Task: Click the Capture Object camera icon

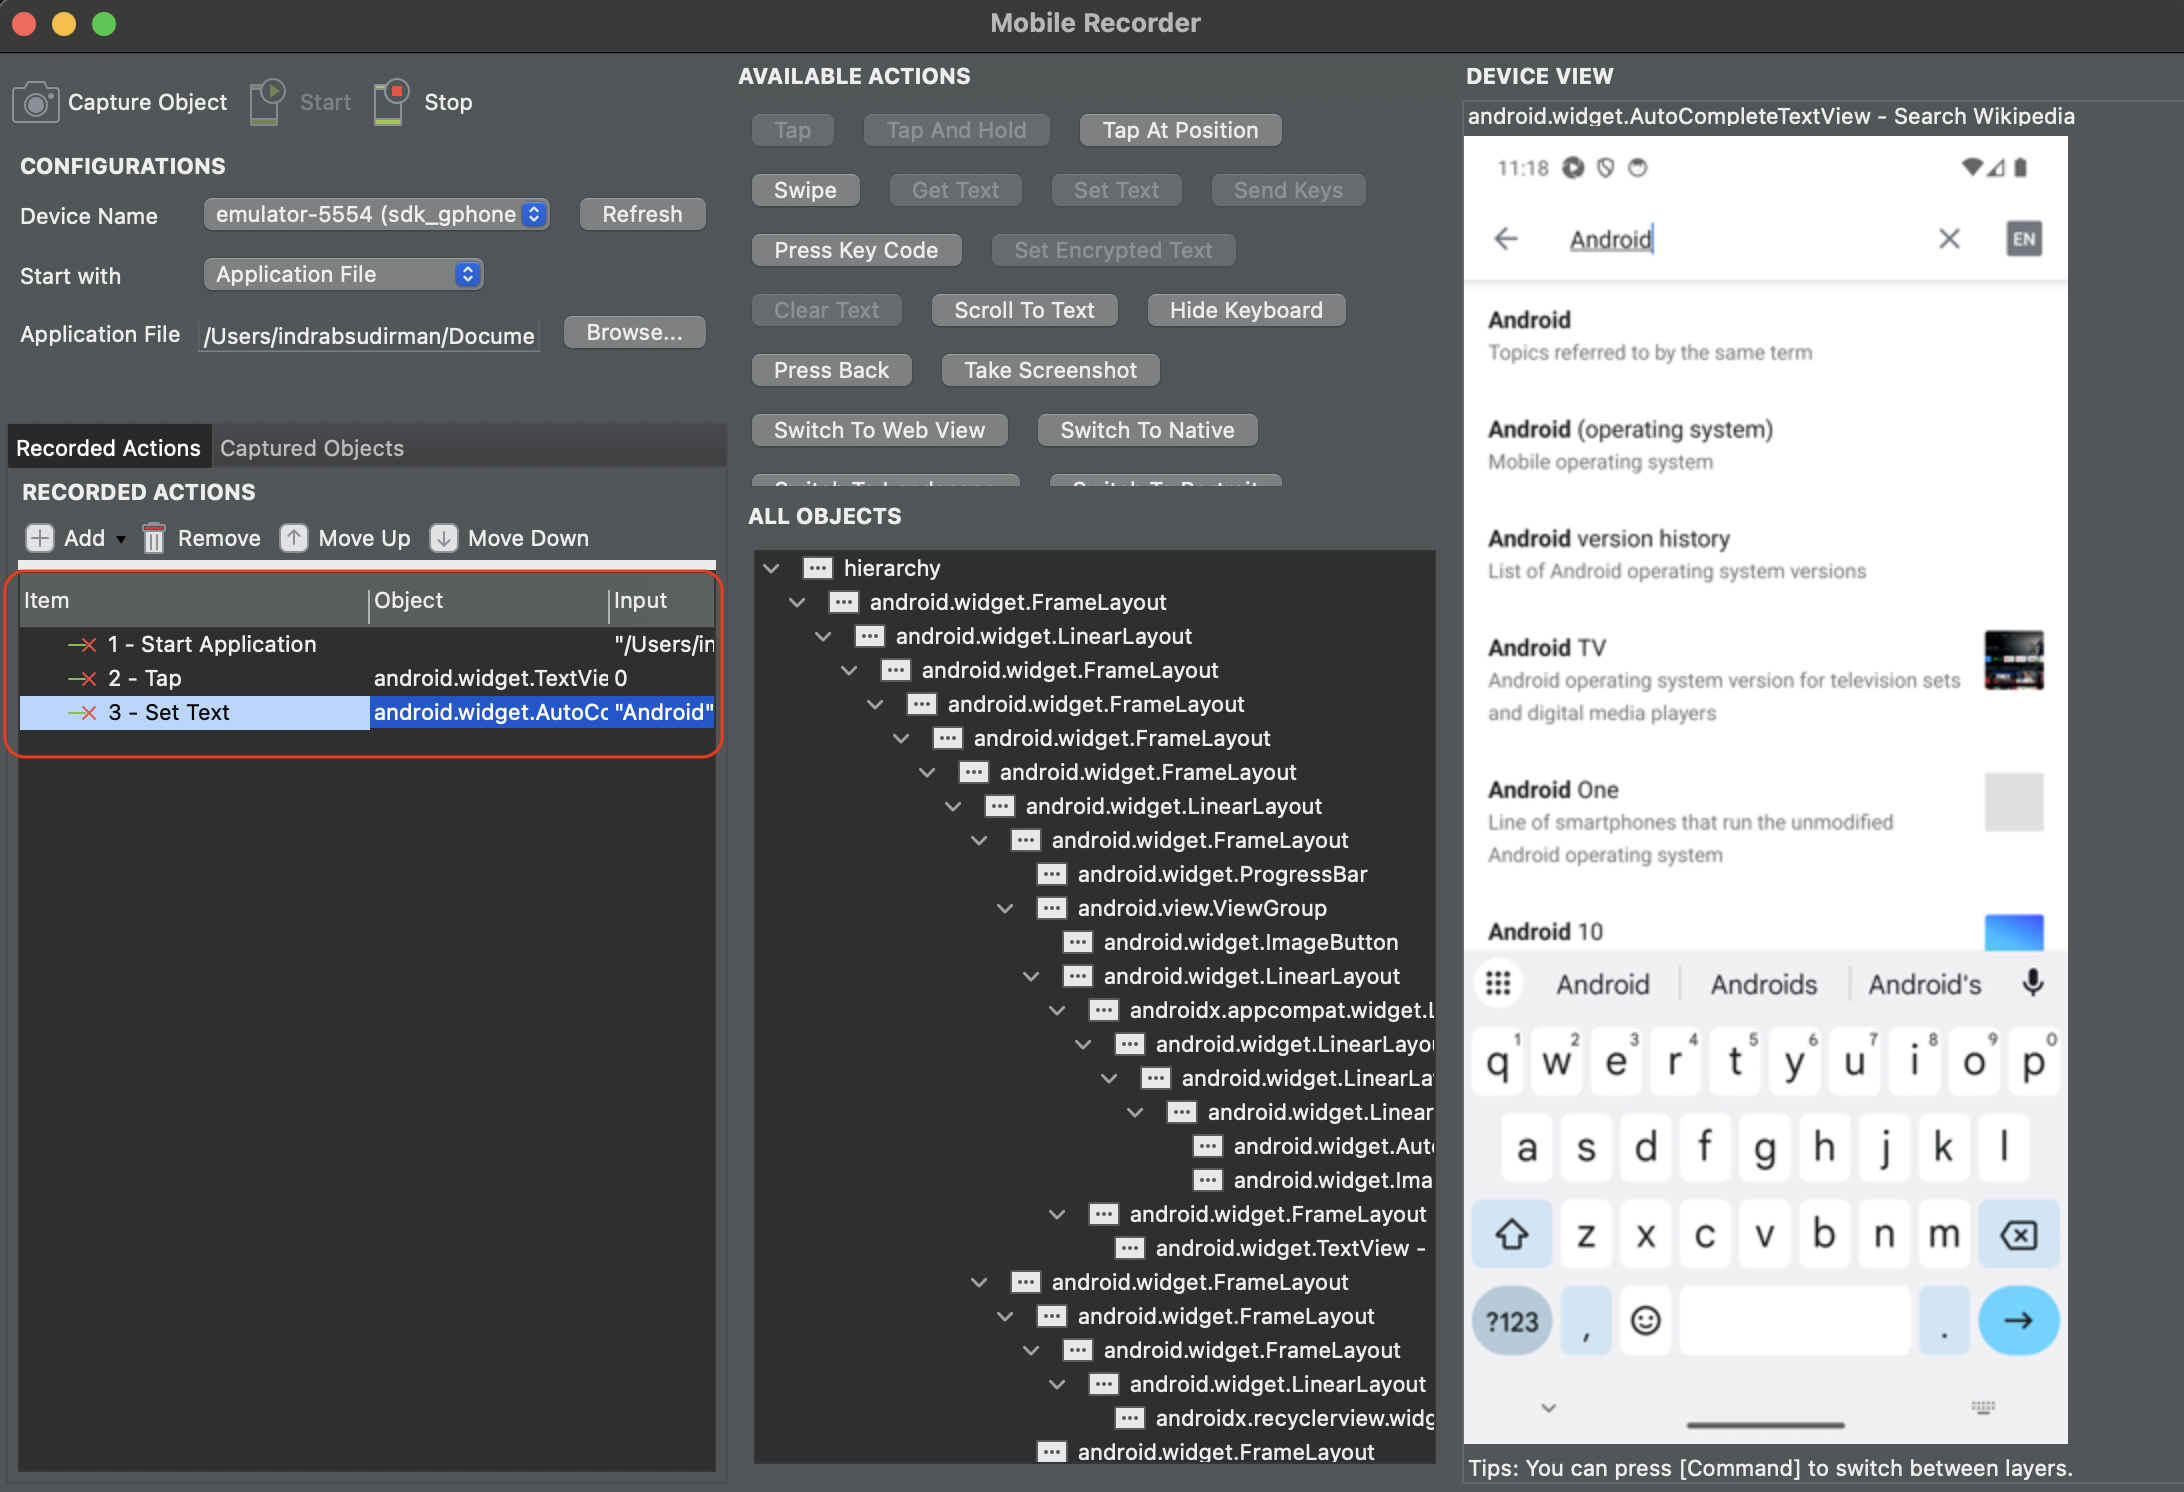Action: pos(36,102)
